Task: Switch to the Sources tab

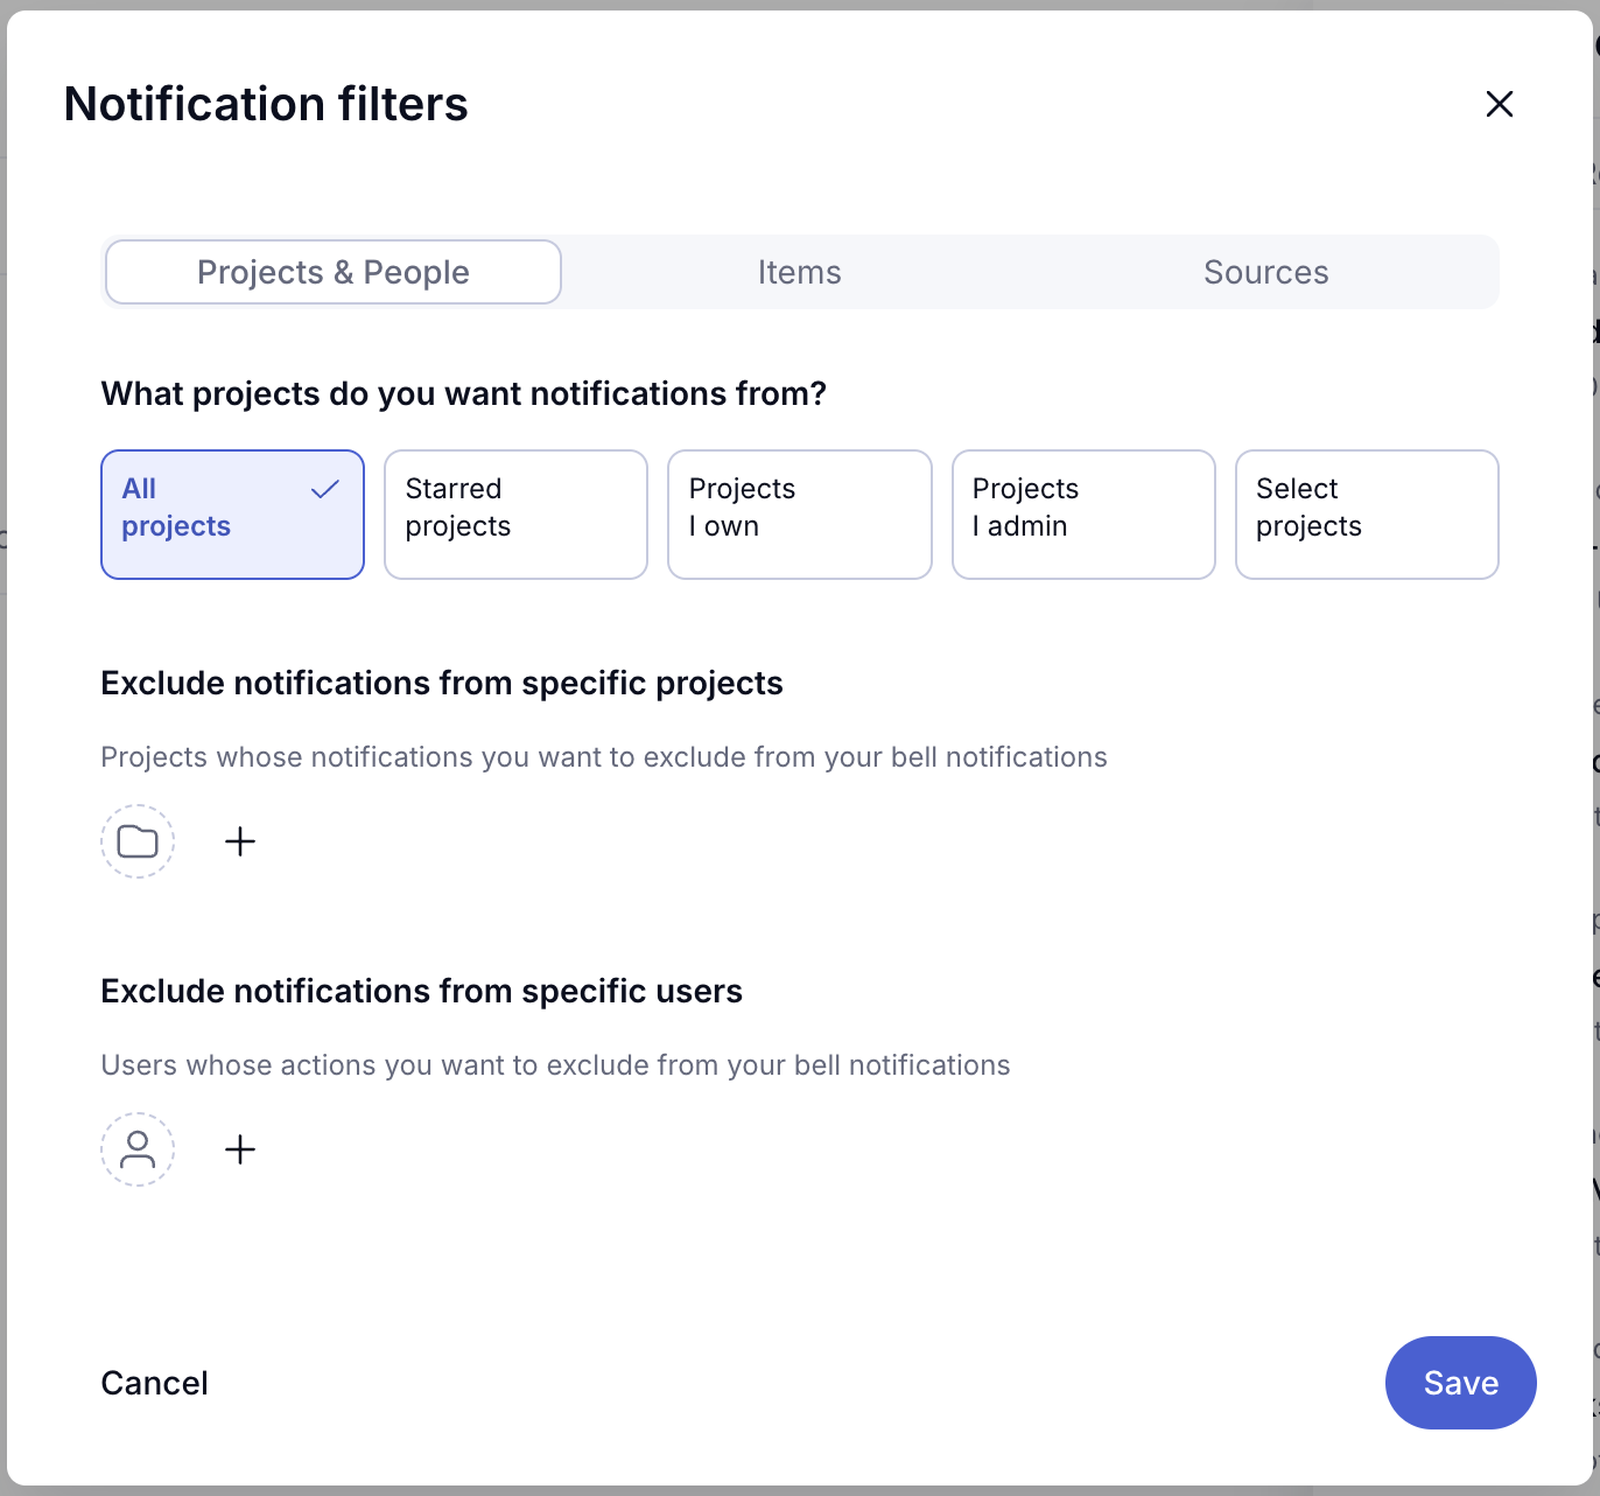Action: pos(1266,272)
